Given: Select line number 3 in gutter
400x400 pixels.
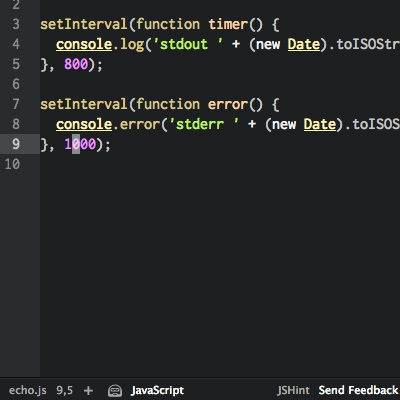Looking at the screenshot, I should tap(16, 24).
